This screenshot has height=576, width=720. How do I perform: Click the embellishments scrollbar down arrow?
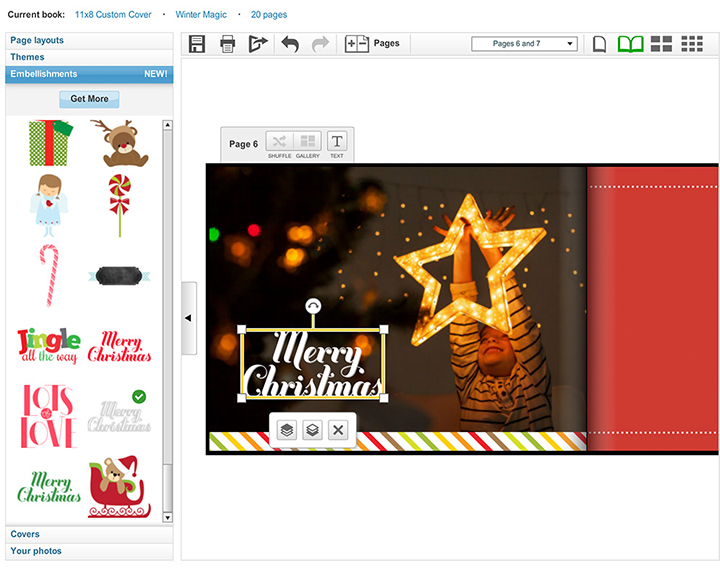(168, 518)
